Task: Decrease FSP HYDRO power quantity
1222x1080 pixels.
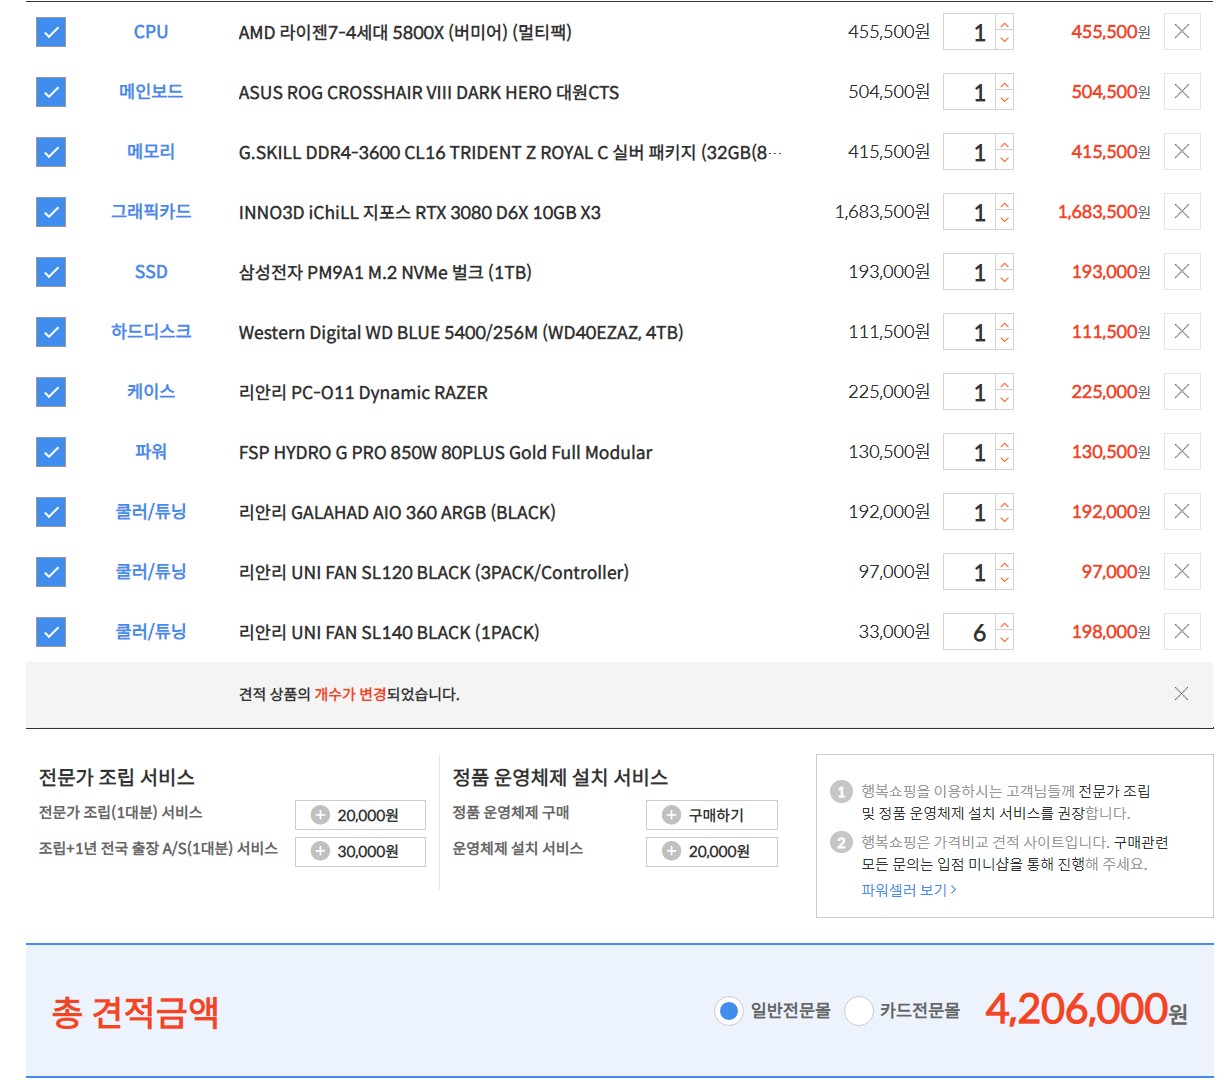Action: point(1005,461)
